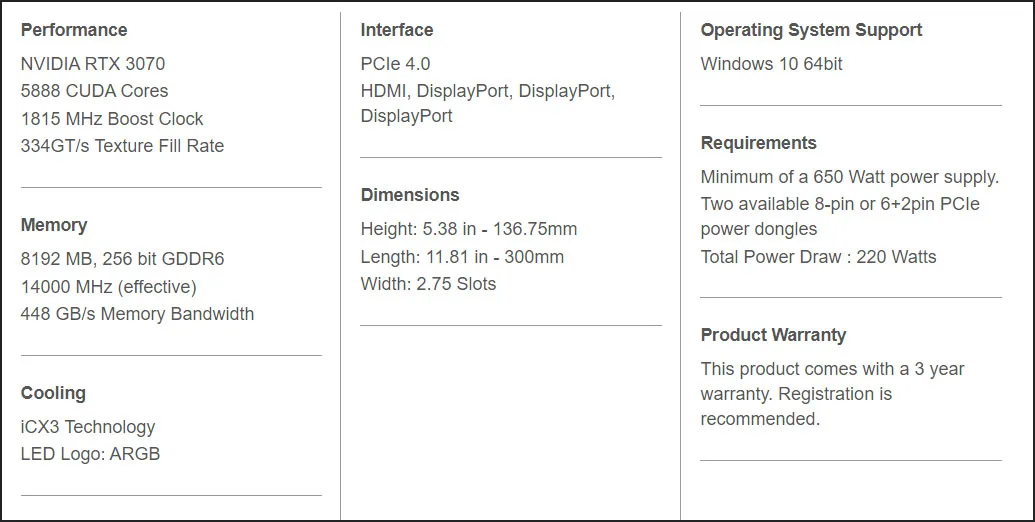Click the 448 GB/s Memory Bandwidth text
This screenshot has width=1035, height=522.
tap(137, 313)
